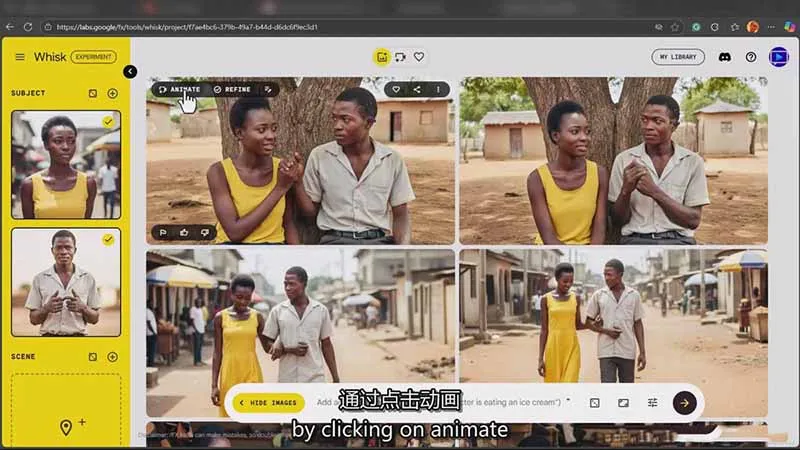Collapse the gallery with Hide Images
Viewport: 800px width, 450px height.
[268, 402]
